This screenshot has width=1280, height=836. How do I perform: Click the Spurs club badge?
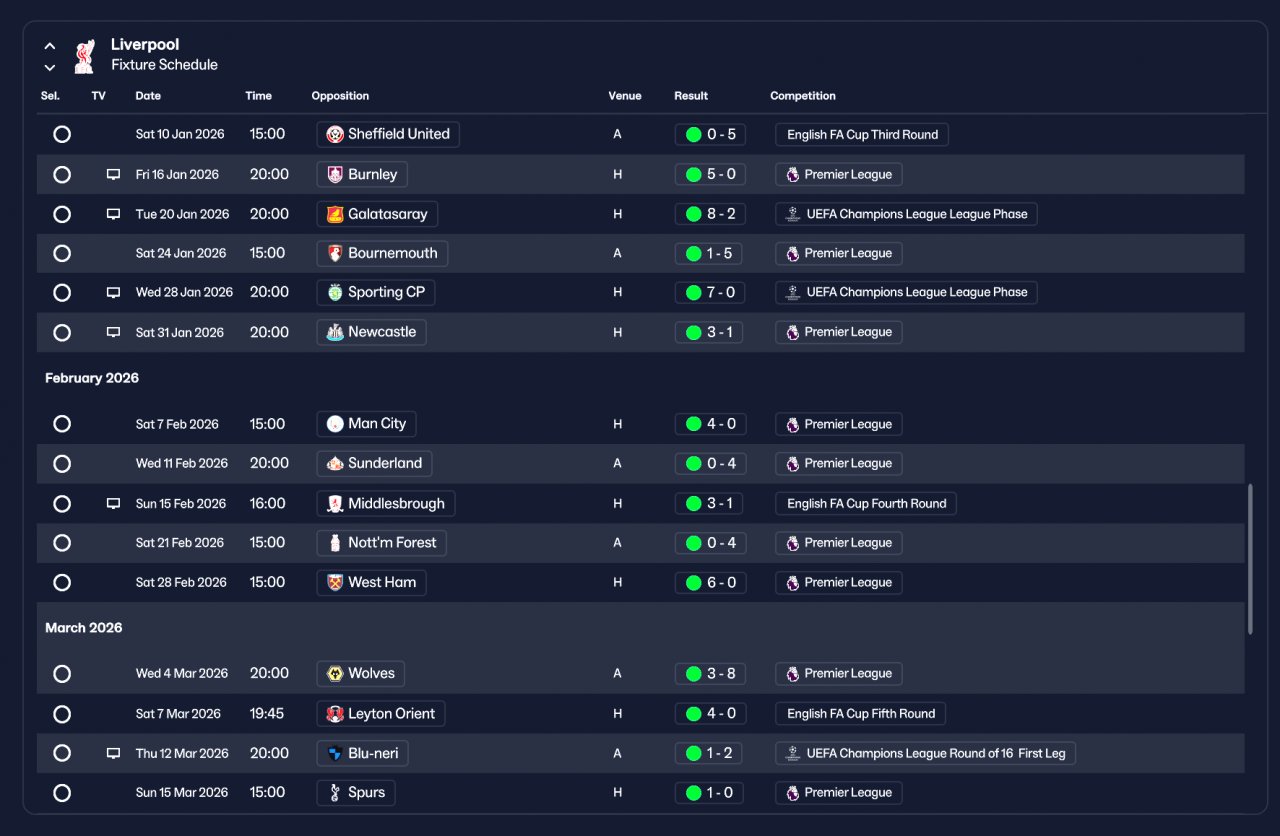click(335, 793)
